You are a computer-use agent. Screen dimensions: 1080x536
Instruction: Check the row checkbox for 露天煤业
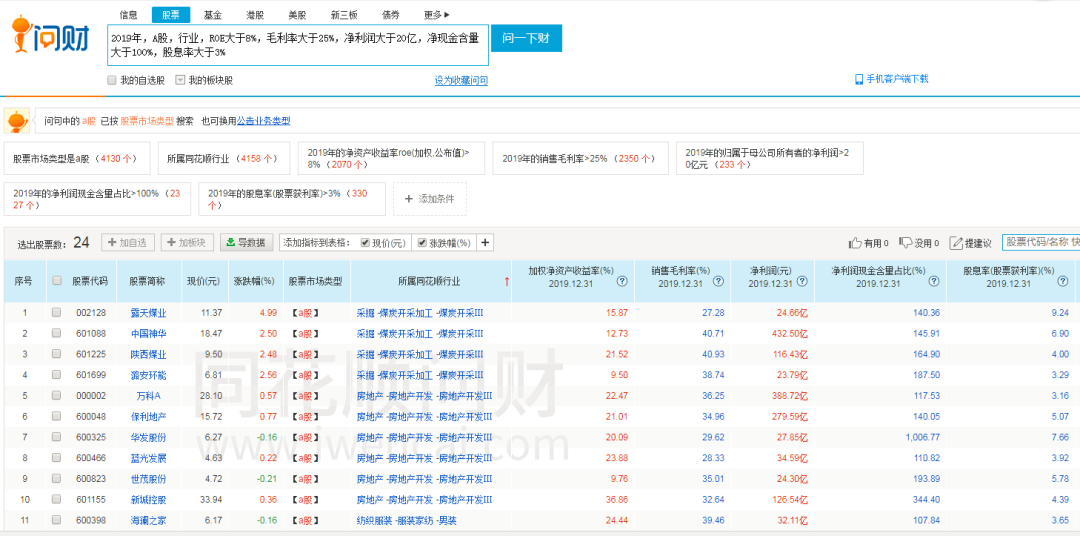click(56, 313)
